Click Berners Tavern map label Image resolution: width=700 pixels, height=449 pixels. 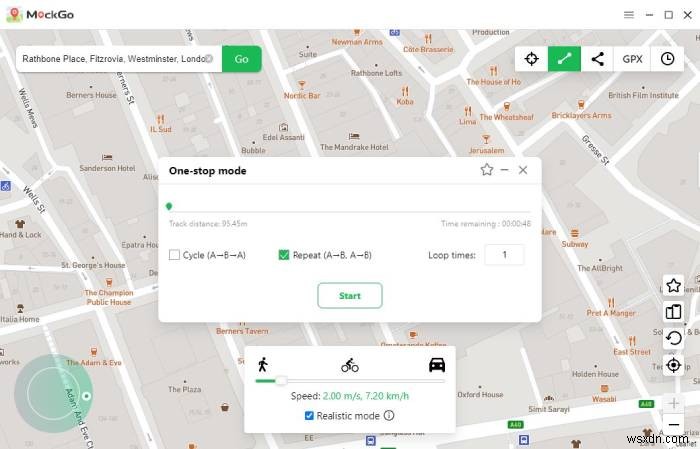pos(242,331)
